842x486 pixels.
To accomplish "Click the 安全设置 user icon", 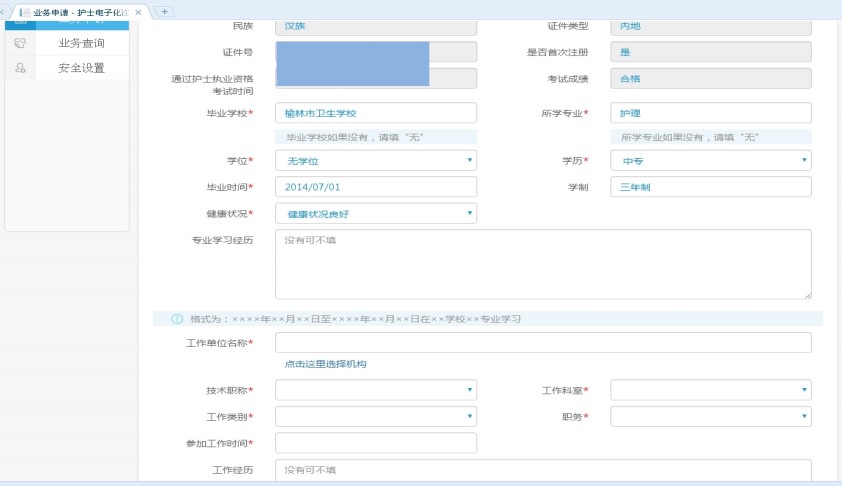I will coord(20,68).
